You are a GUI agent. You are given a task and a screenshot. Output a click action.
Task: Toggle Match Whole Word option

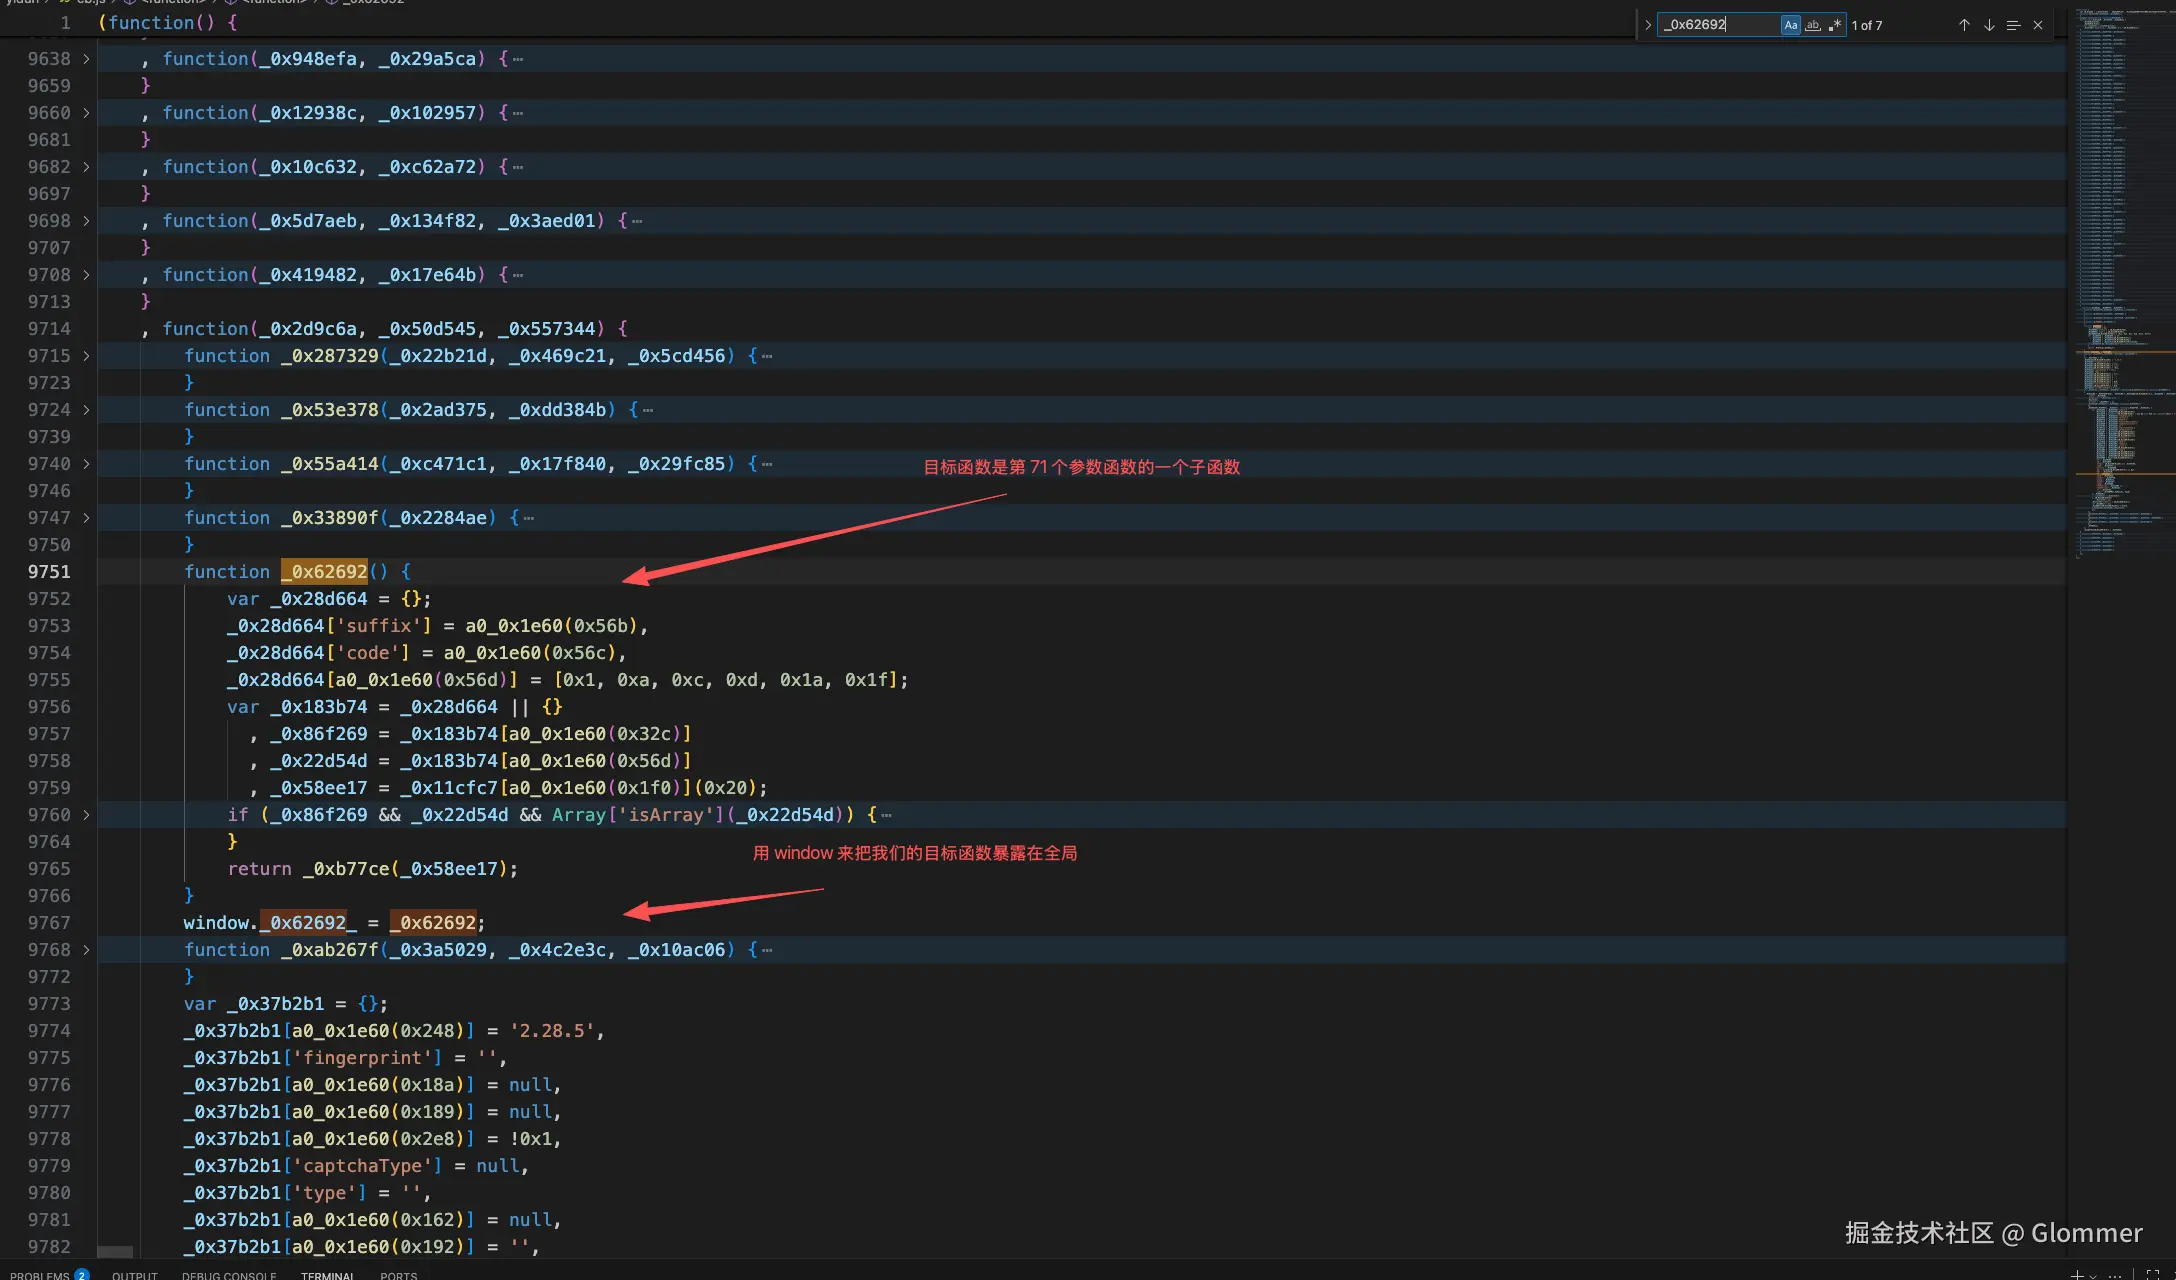point(1812,25)
